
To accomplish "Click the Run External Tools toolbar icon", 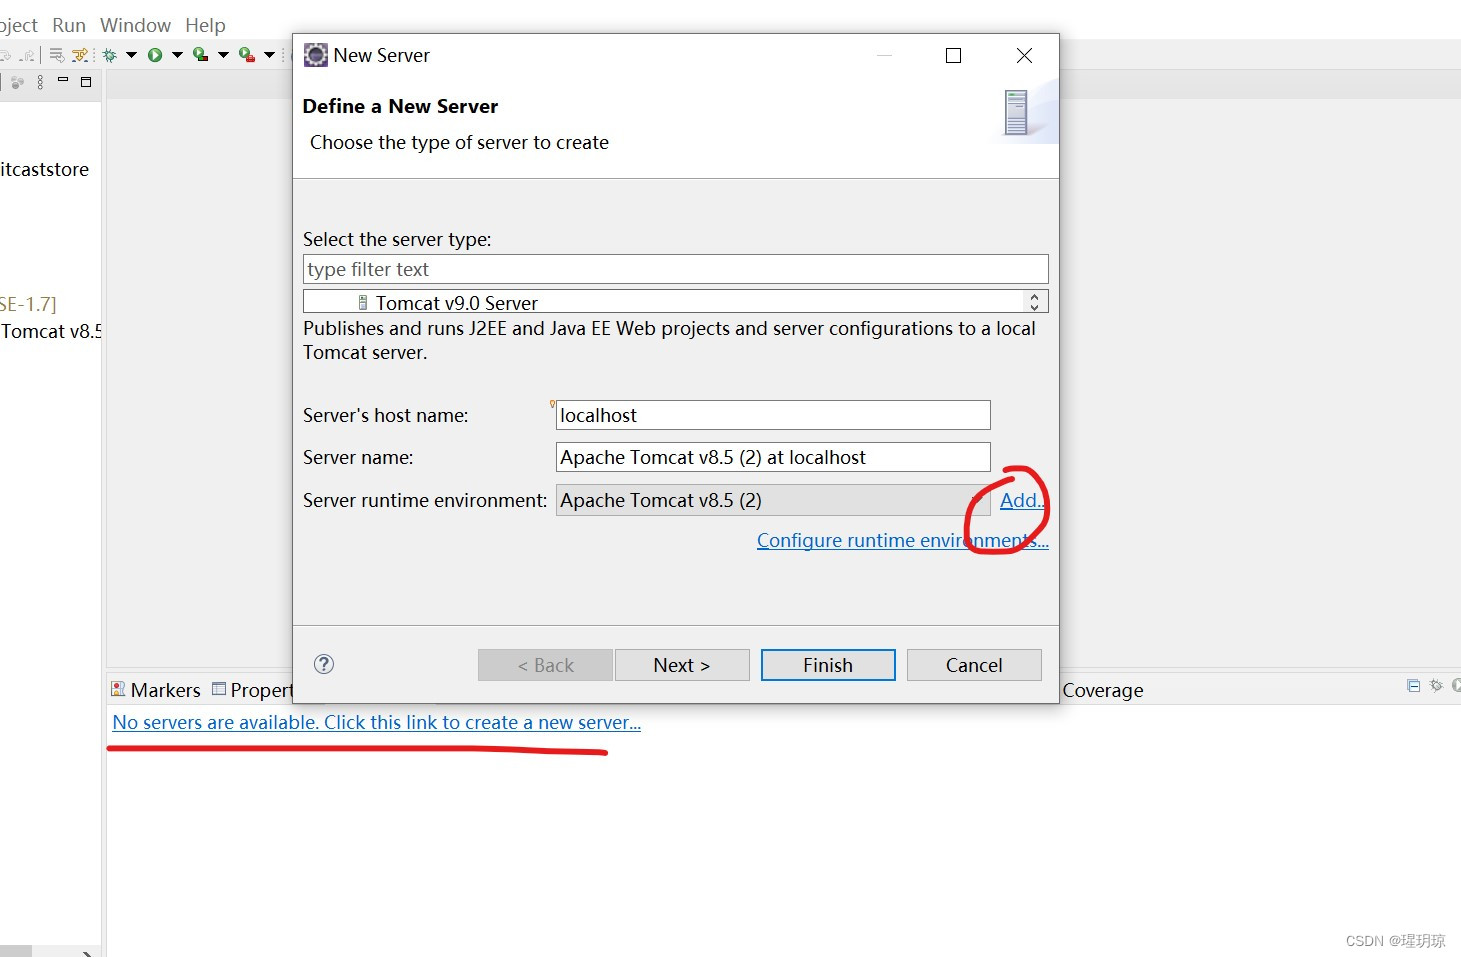I will (x=246, y=55).
